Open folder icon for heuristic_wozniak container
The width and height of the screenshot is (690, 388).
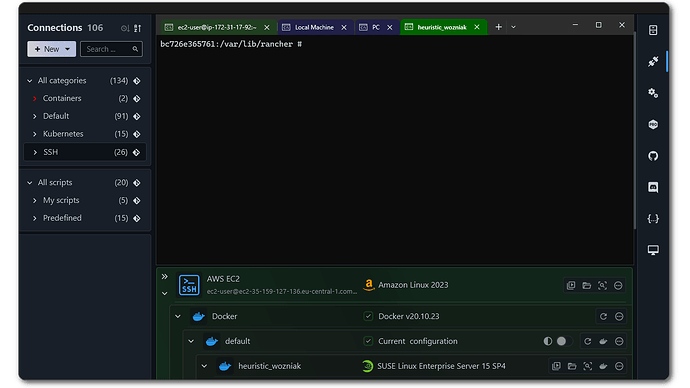pos(572,366)
